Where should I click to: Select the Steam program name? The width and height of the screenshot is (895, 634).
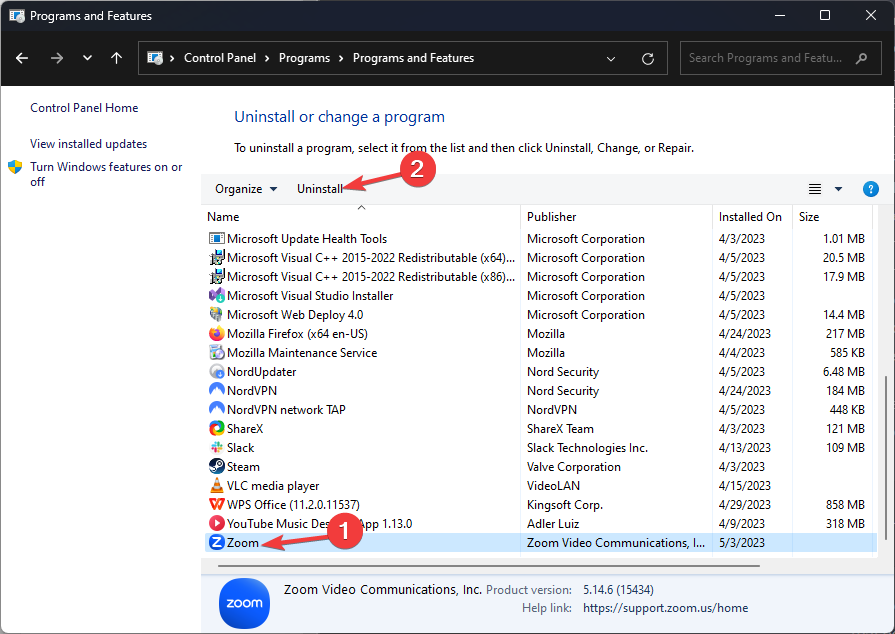pos(243,467)
